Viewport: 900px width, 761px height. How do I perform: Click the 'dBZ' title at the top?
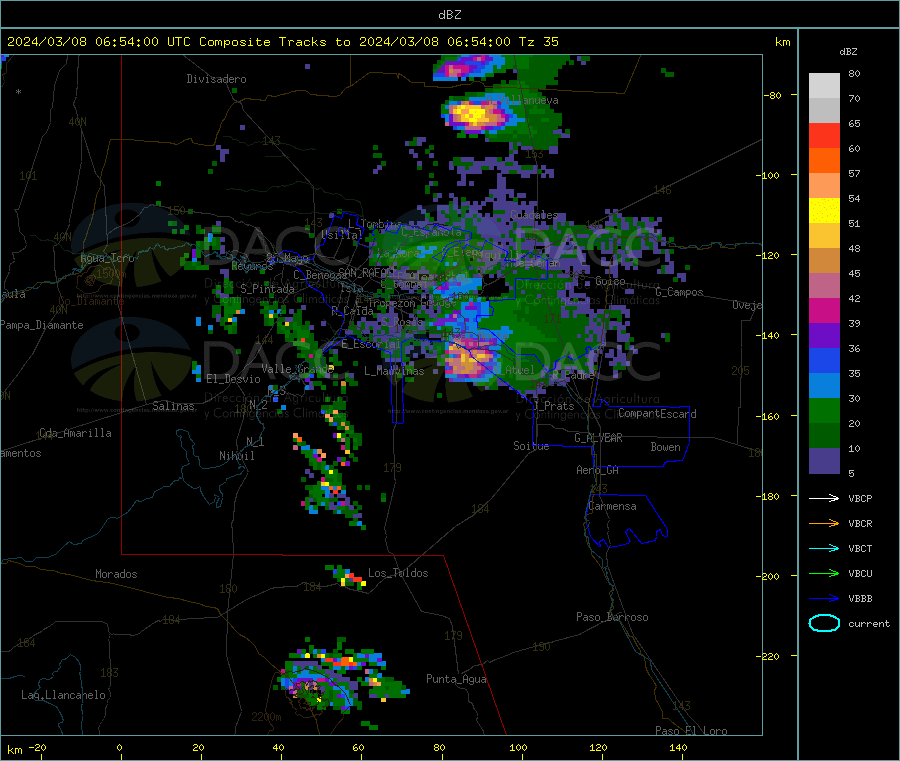(449, 15)
